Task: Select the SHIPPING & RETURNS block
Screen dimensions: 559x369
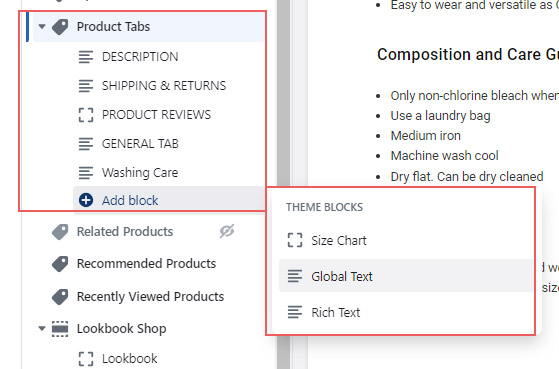Action: click(164, 86)
